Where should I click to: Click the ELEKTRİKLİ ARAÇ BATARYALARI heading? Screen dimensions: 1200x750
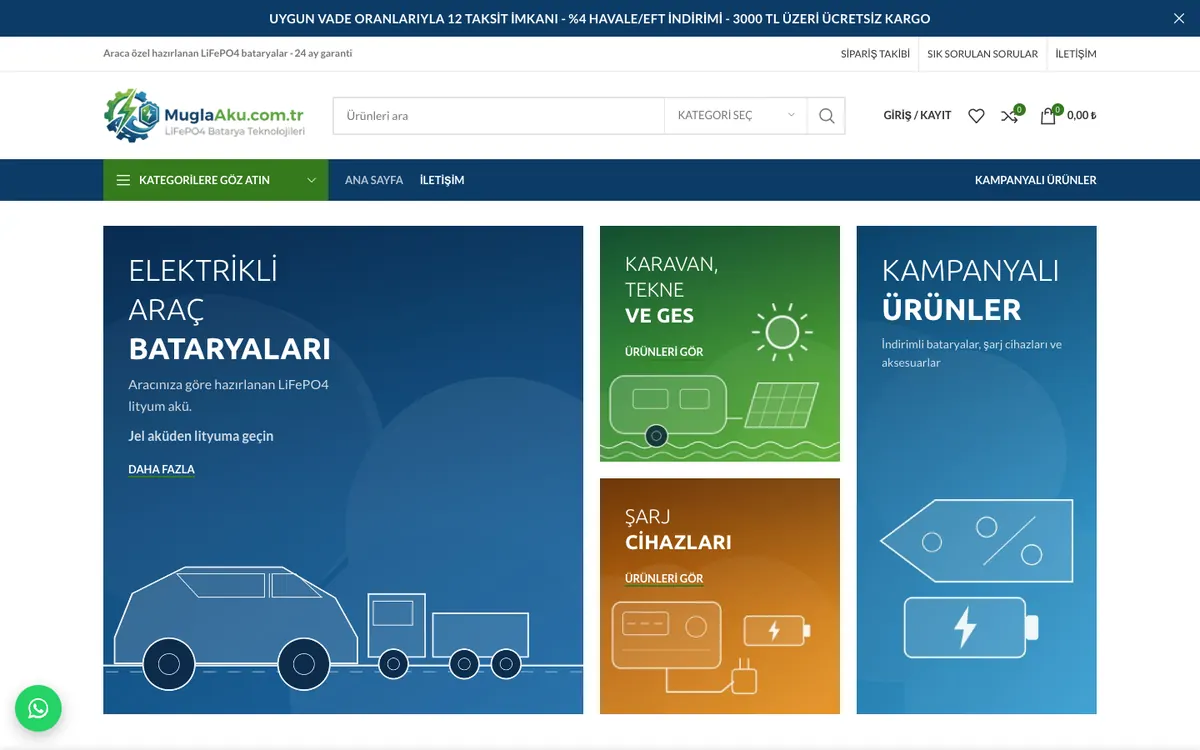(229, 310)
